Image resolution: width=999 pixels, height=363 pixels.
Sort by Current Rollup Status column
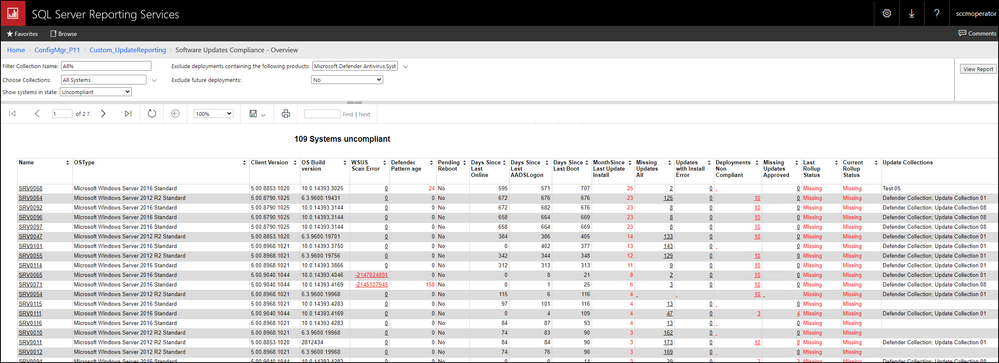877,163
